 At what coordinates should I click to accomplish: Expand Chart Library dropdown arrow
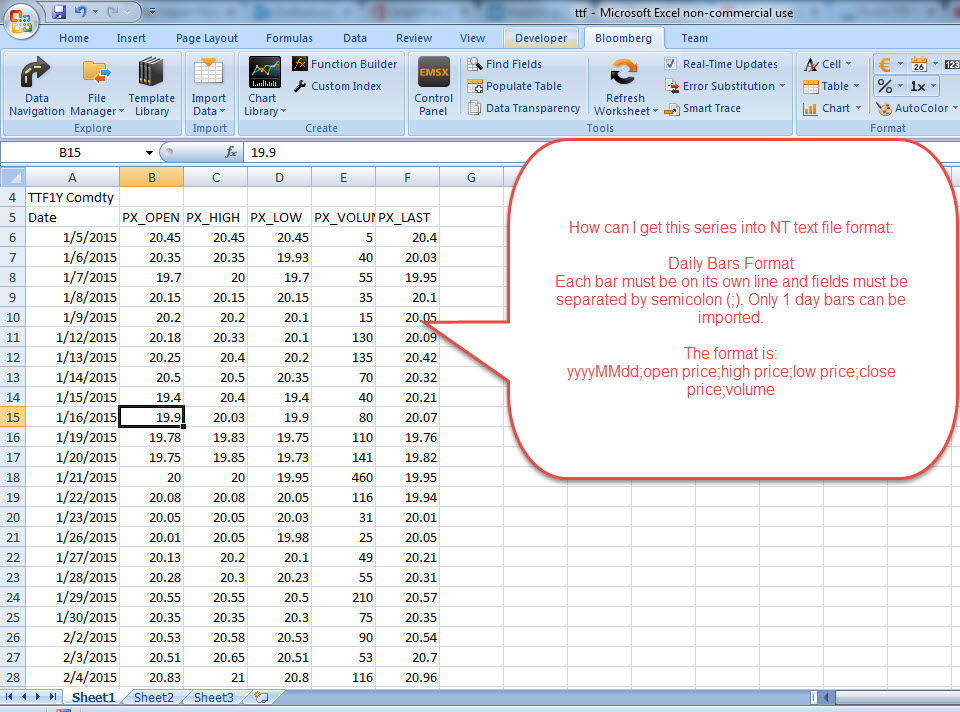point(283,111)
